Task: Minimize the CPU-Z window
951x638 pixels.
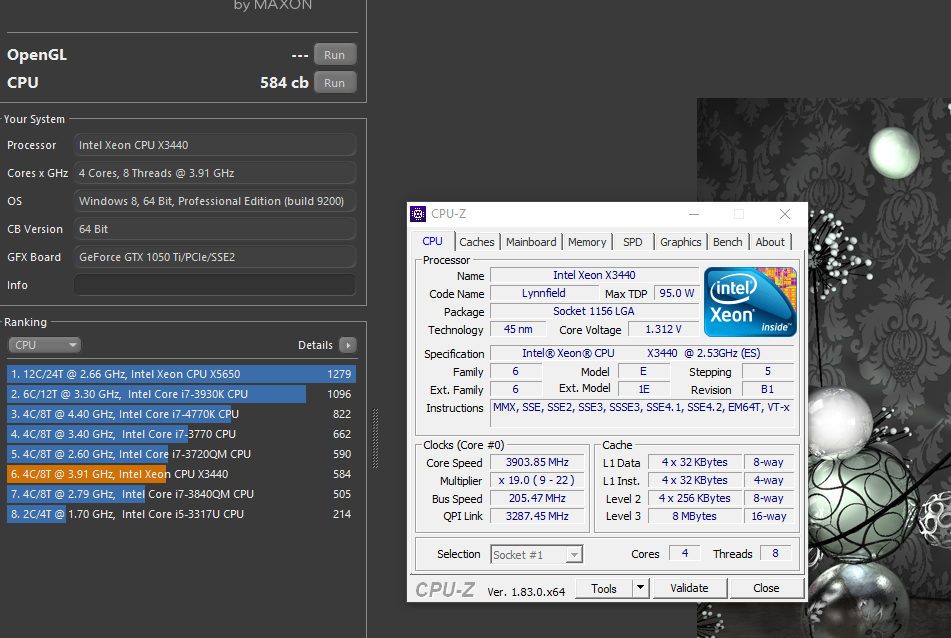Action: click(x=694, y=214)
